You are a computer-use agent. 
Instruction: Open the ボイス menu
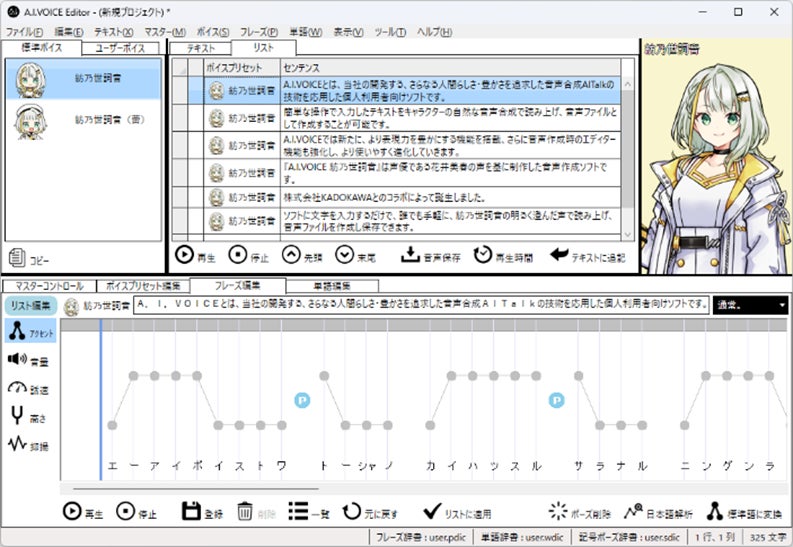click(212, 32)
